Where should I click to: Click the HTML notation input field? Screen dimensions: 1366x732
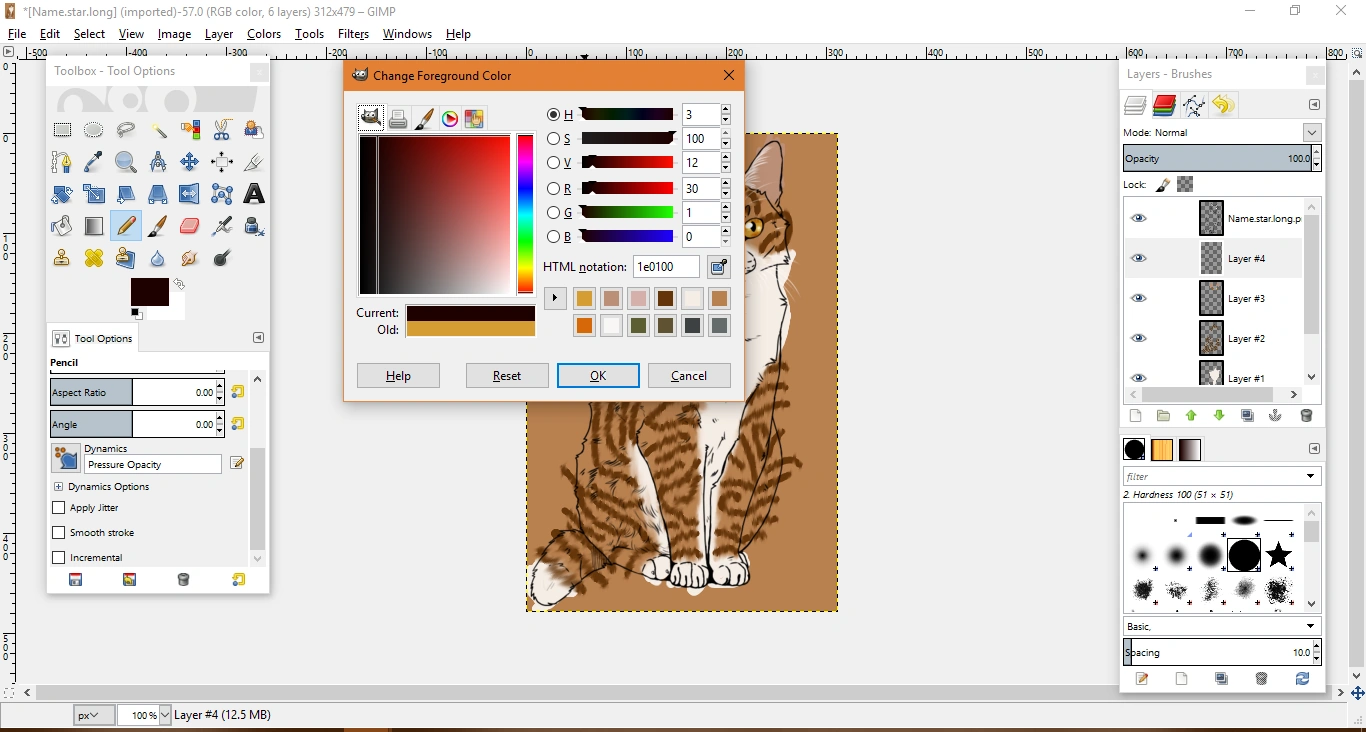coord(666,267)
